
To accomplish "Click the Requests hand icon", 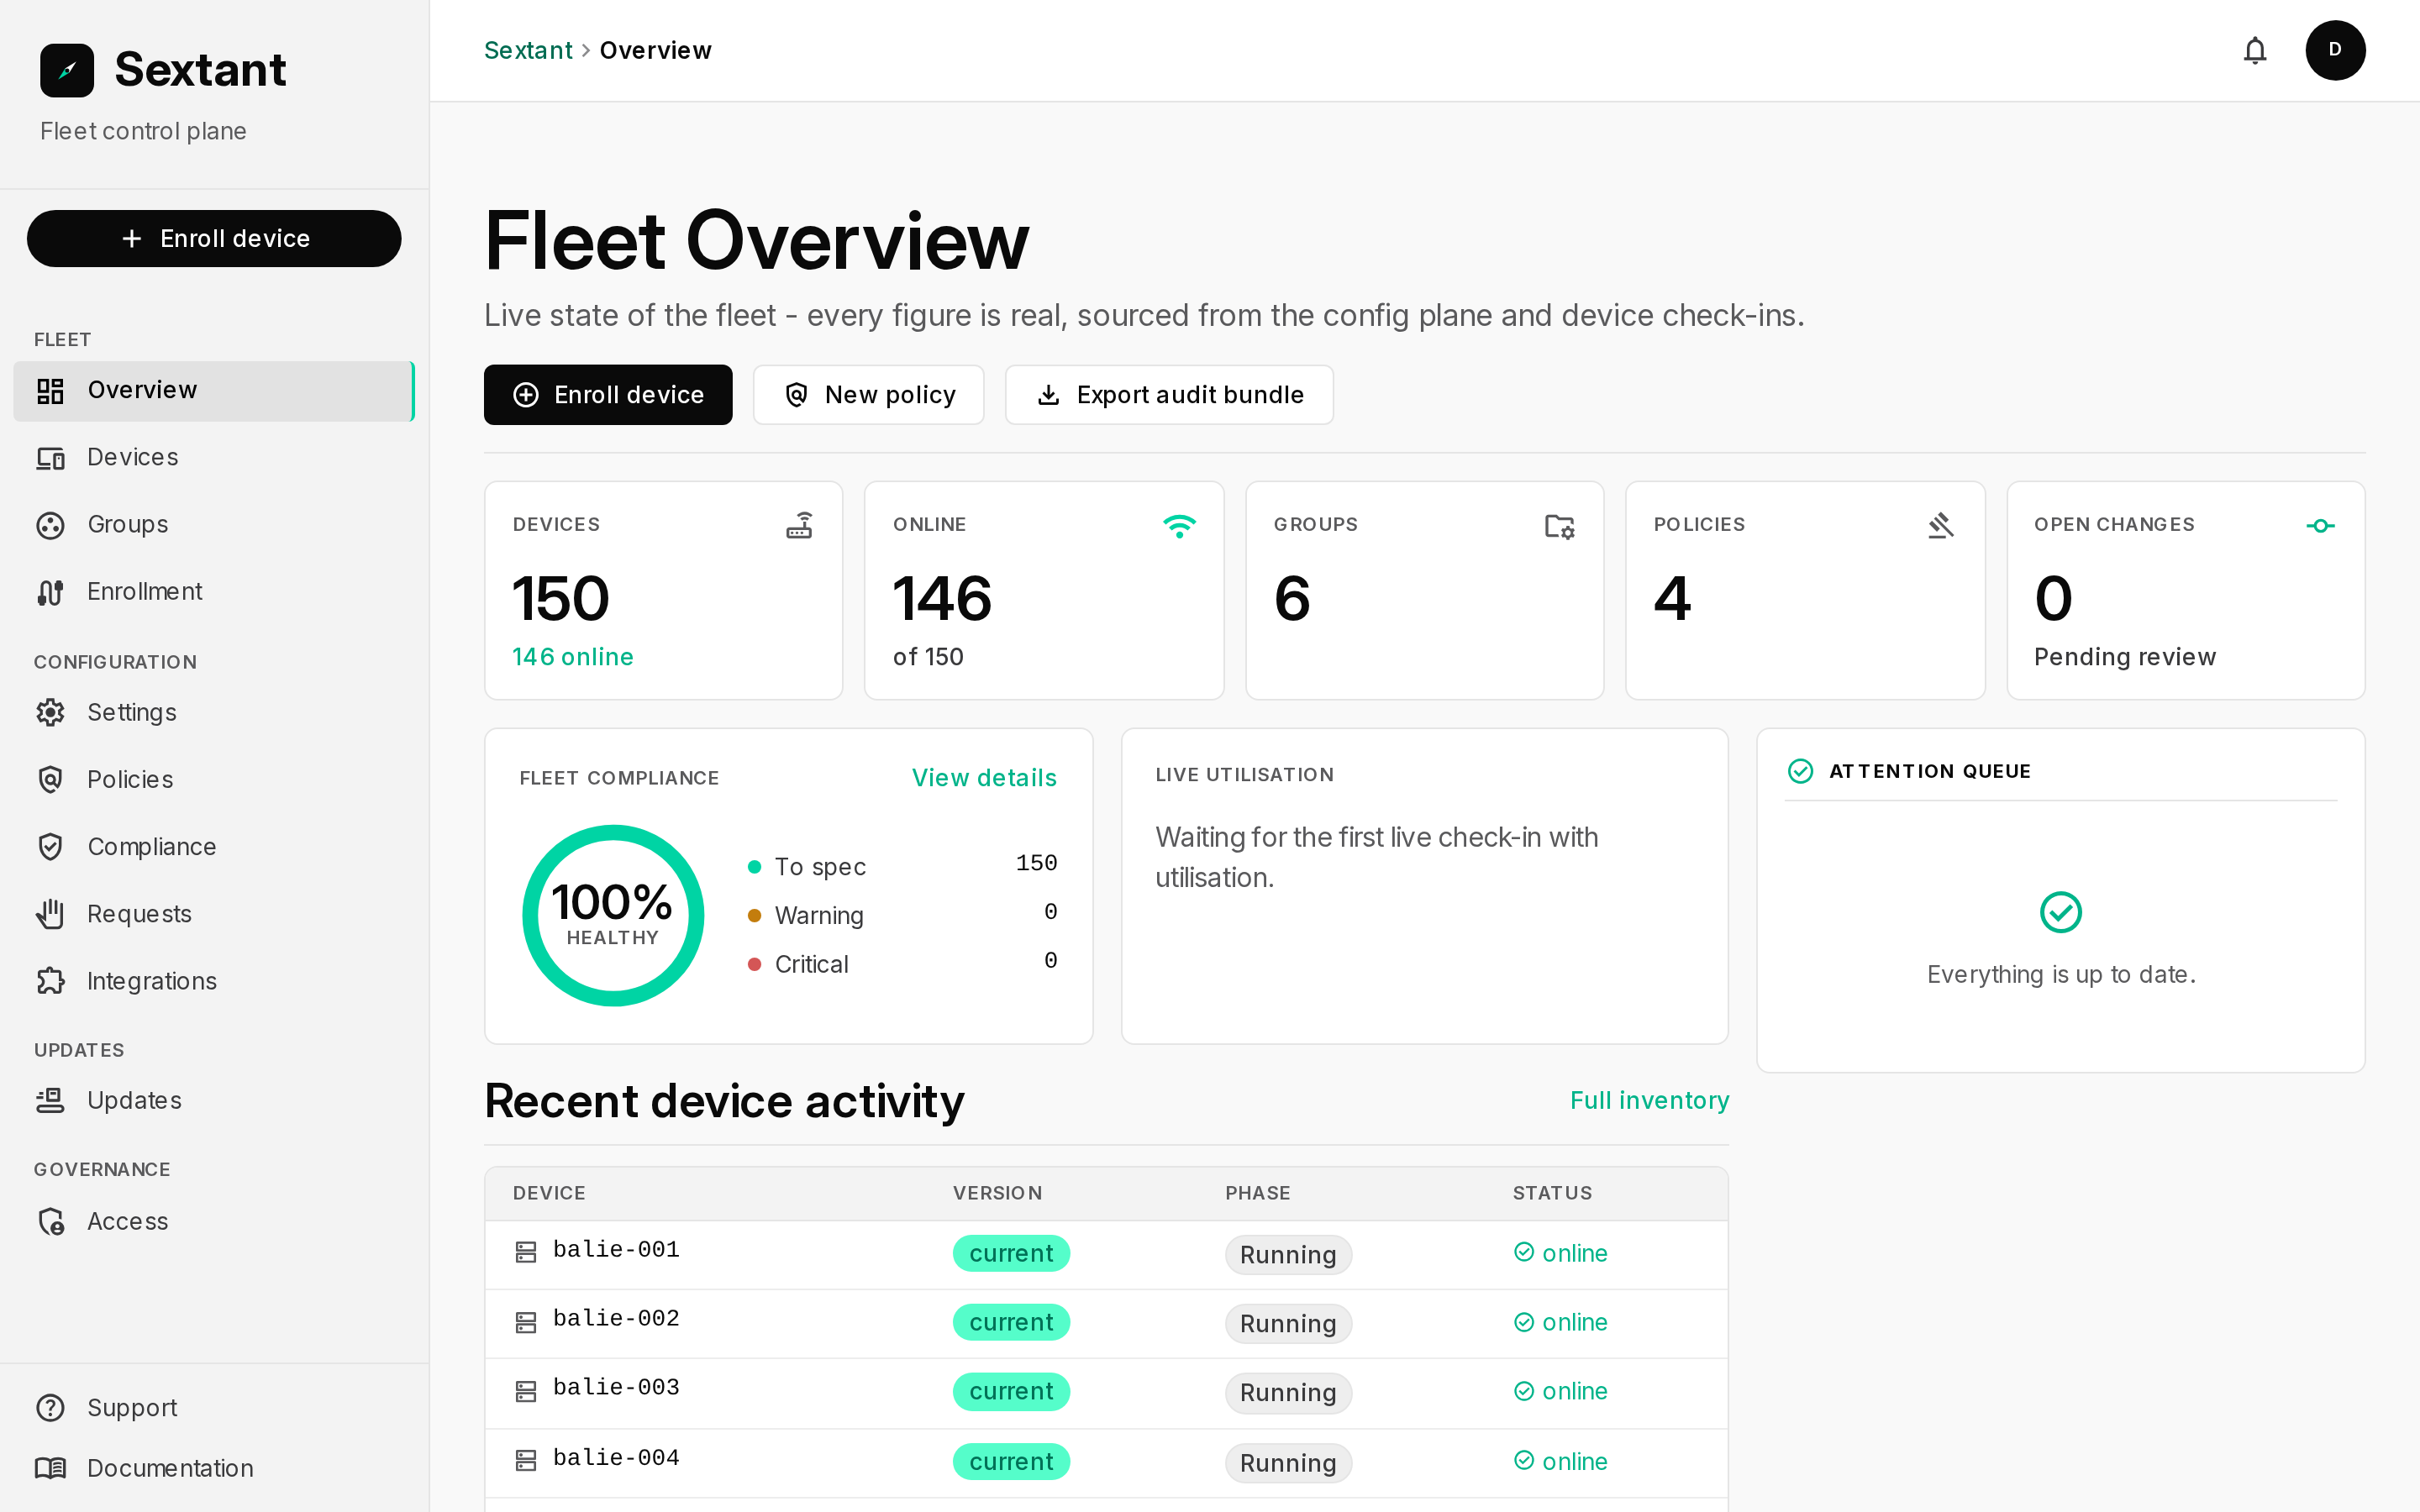I will click(x=50, y=913).
